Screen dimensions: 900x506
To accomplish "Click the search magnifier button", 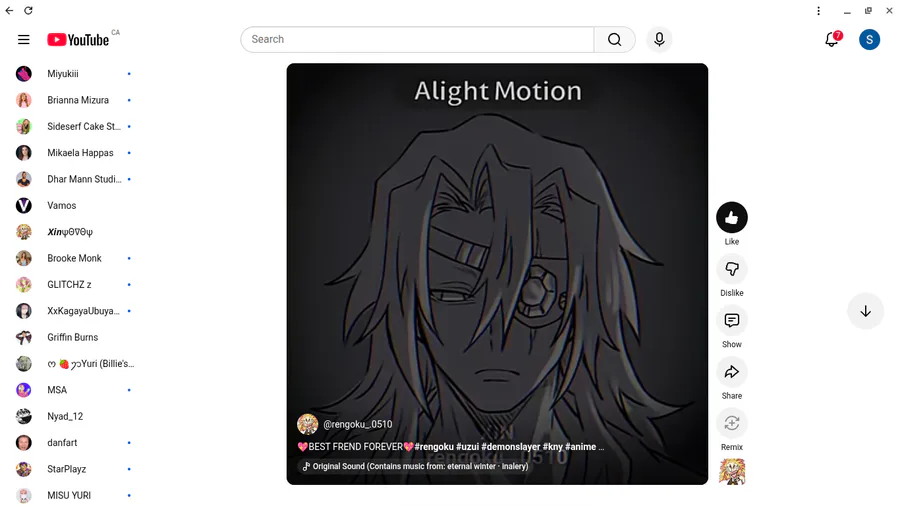I will [615, 40].
